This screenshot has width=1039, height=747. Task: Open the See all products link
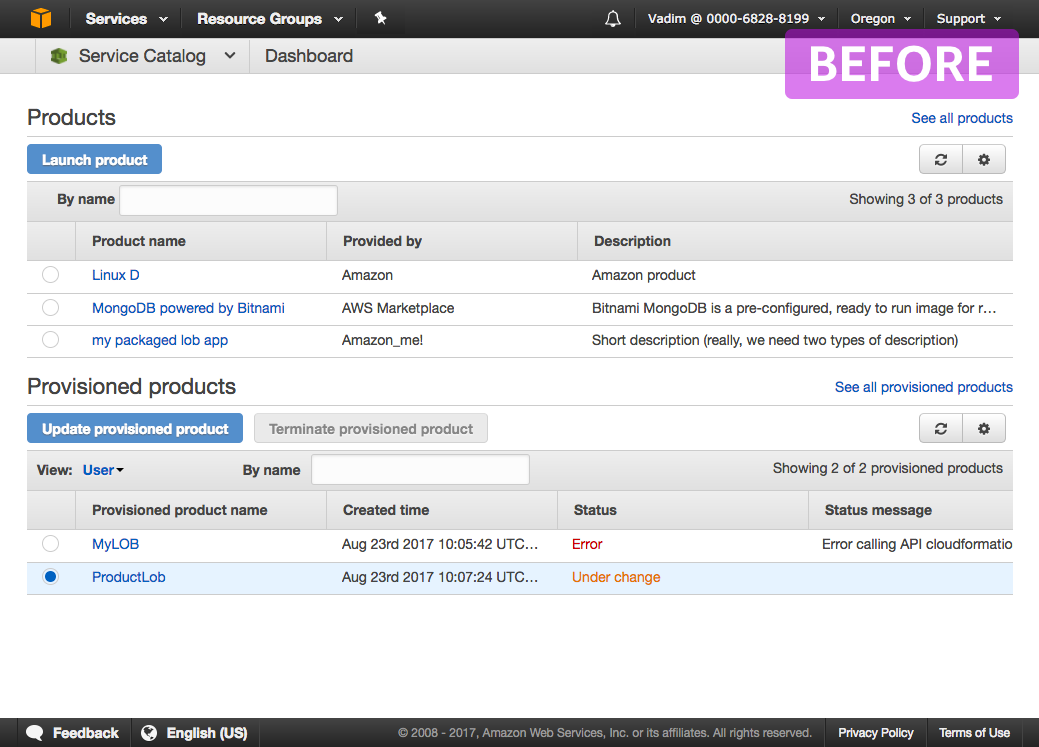961,118
